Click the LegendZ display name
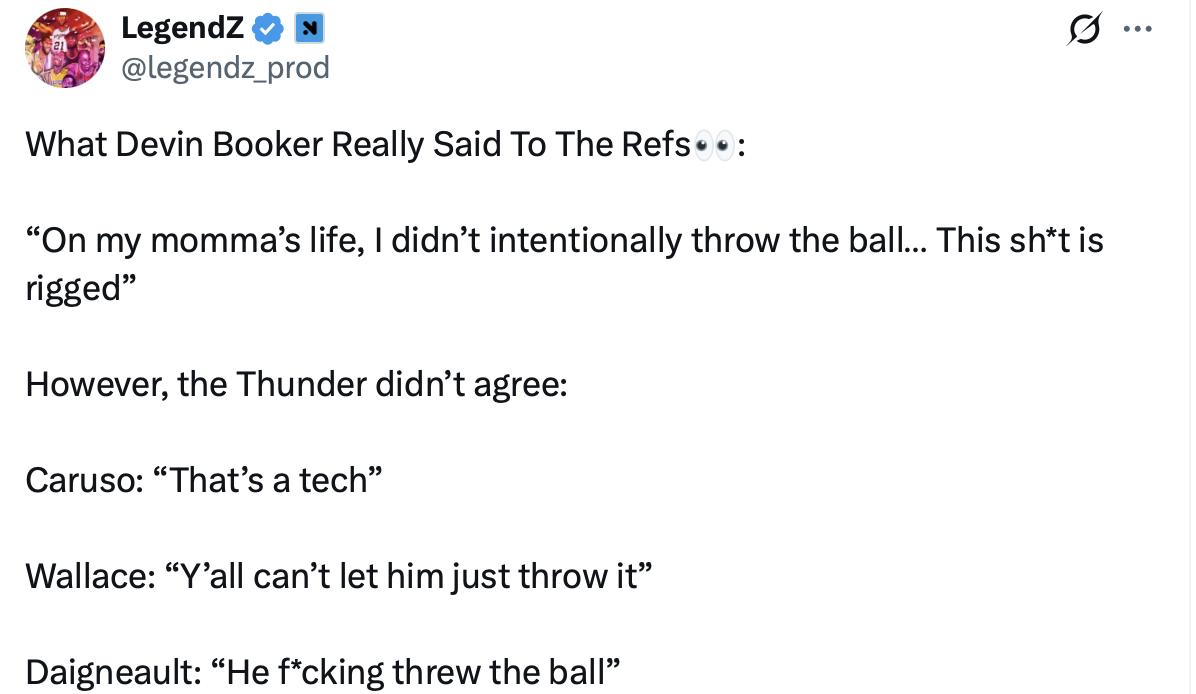The width and height of the screenshot is (1196, 694). 181,29
